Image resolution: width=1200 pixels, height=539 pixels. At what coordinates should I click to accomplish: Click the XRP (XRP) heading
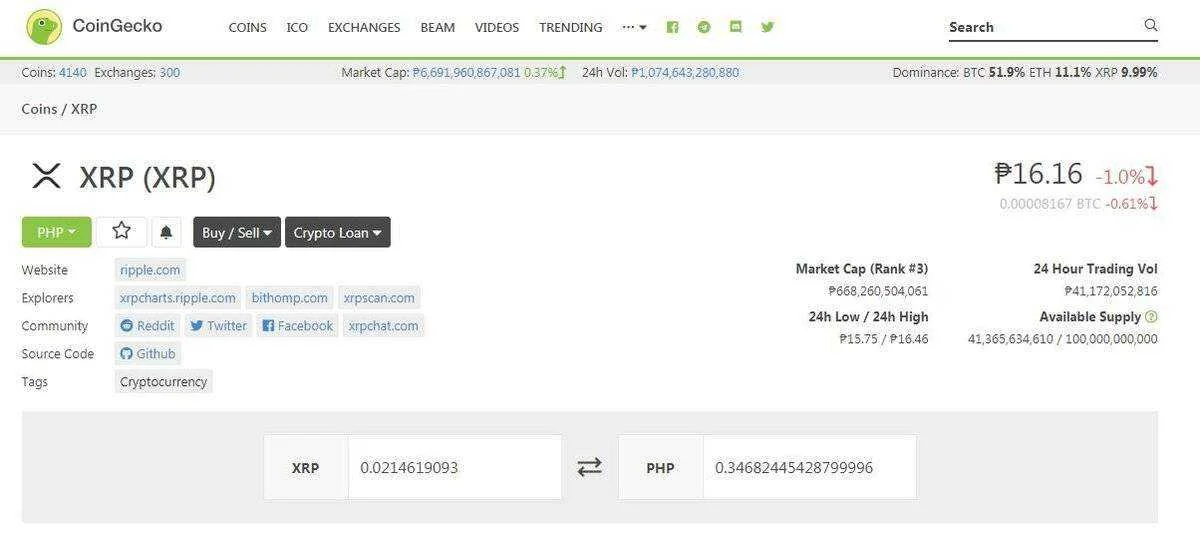click(x=148, y=178)
